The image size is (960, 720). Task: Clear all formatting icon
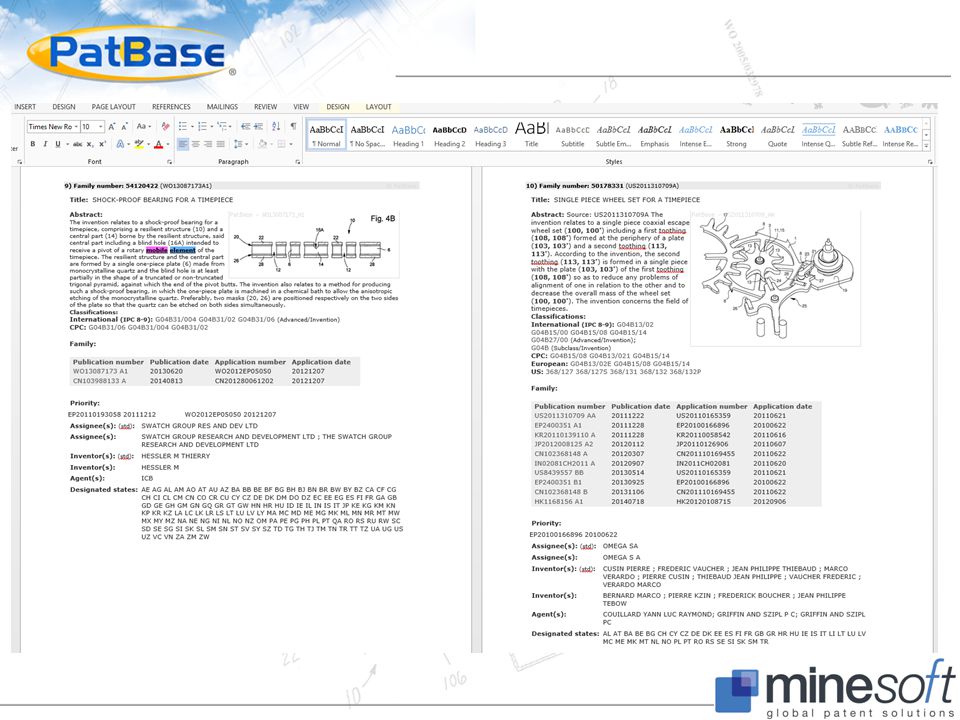(165, 126)
